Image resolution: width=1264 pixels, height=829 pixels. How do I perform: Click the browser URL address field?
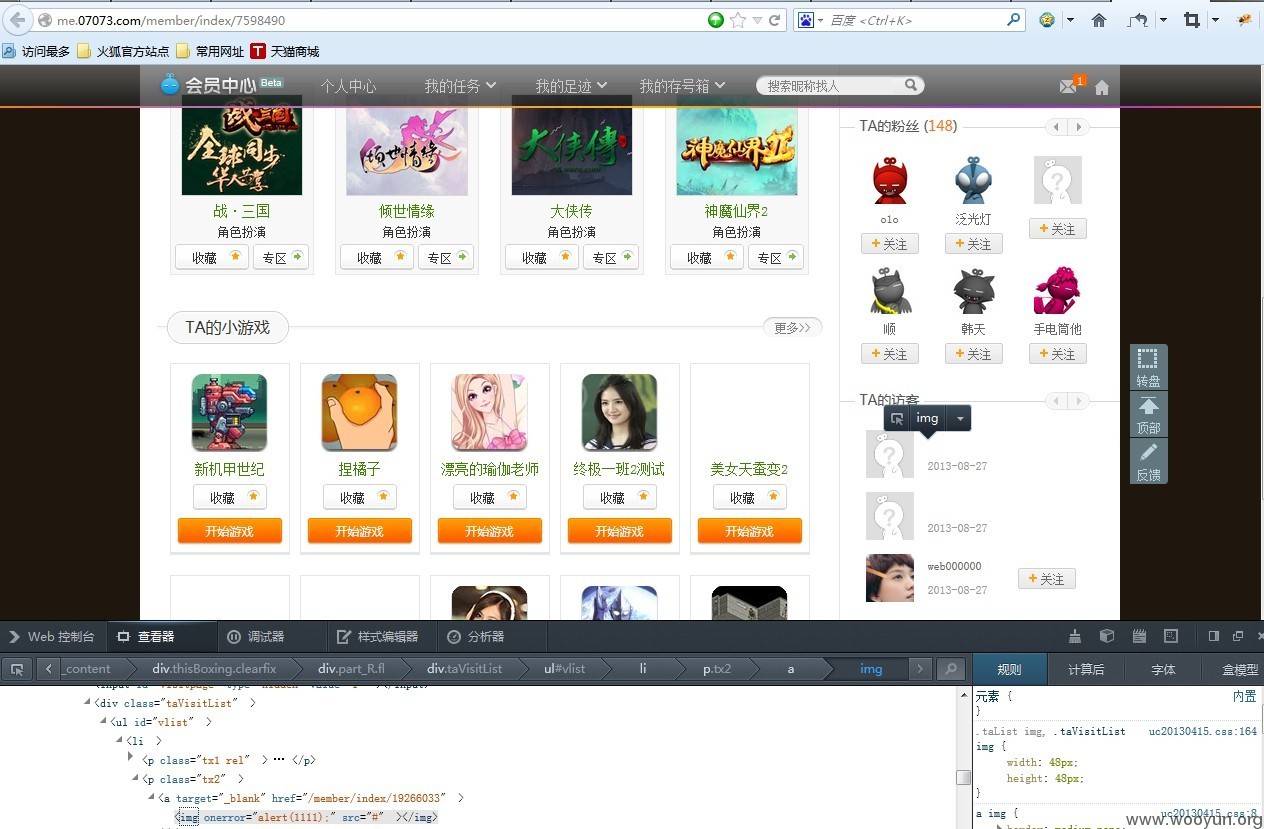(x=380, y=20)
